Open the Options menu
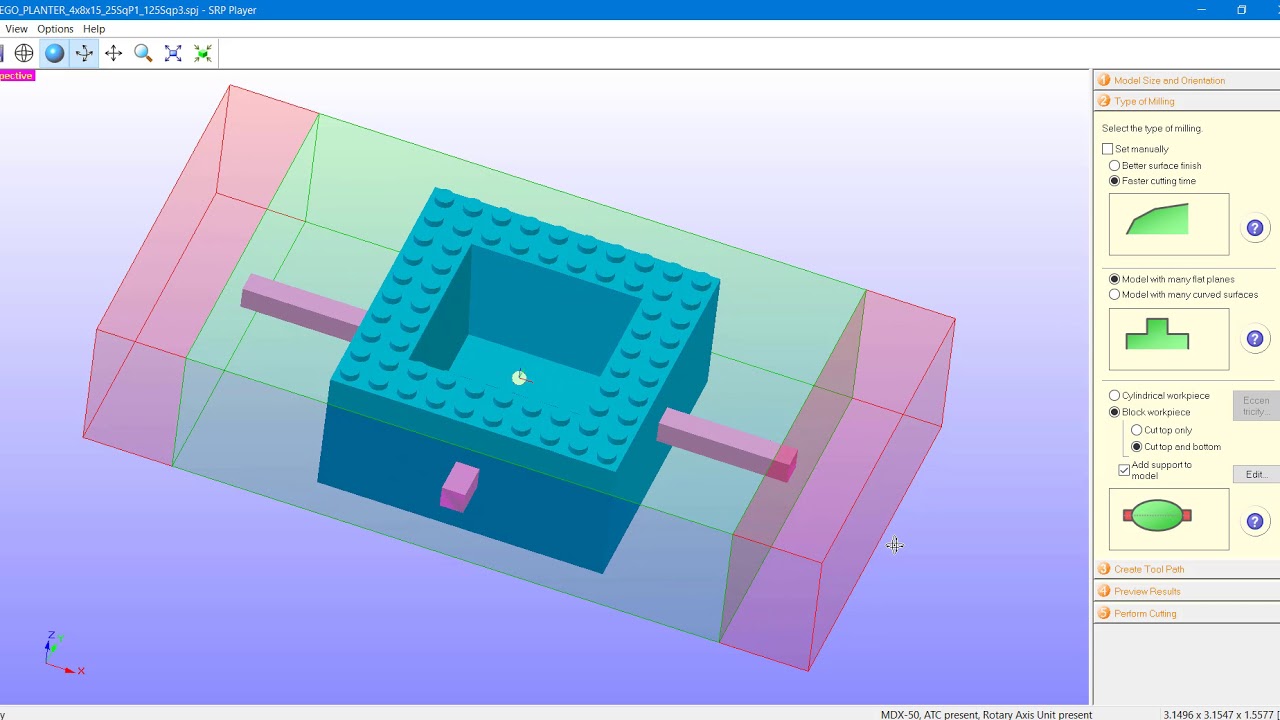This screenshot has width=1280, height=720. point(55,29)
